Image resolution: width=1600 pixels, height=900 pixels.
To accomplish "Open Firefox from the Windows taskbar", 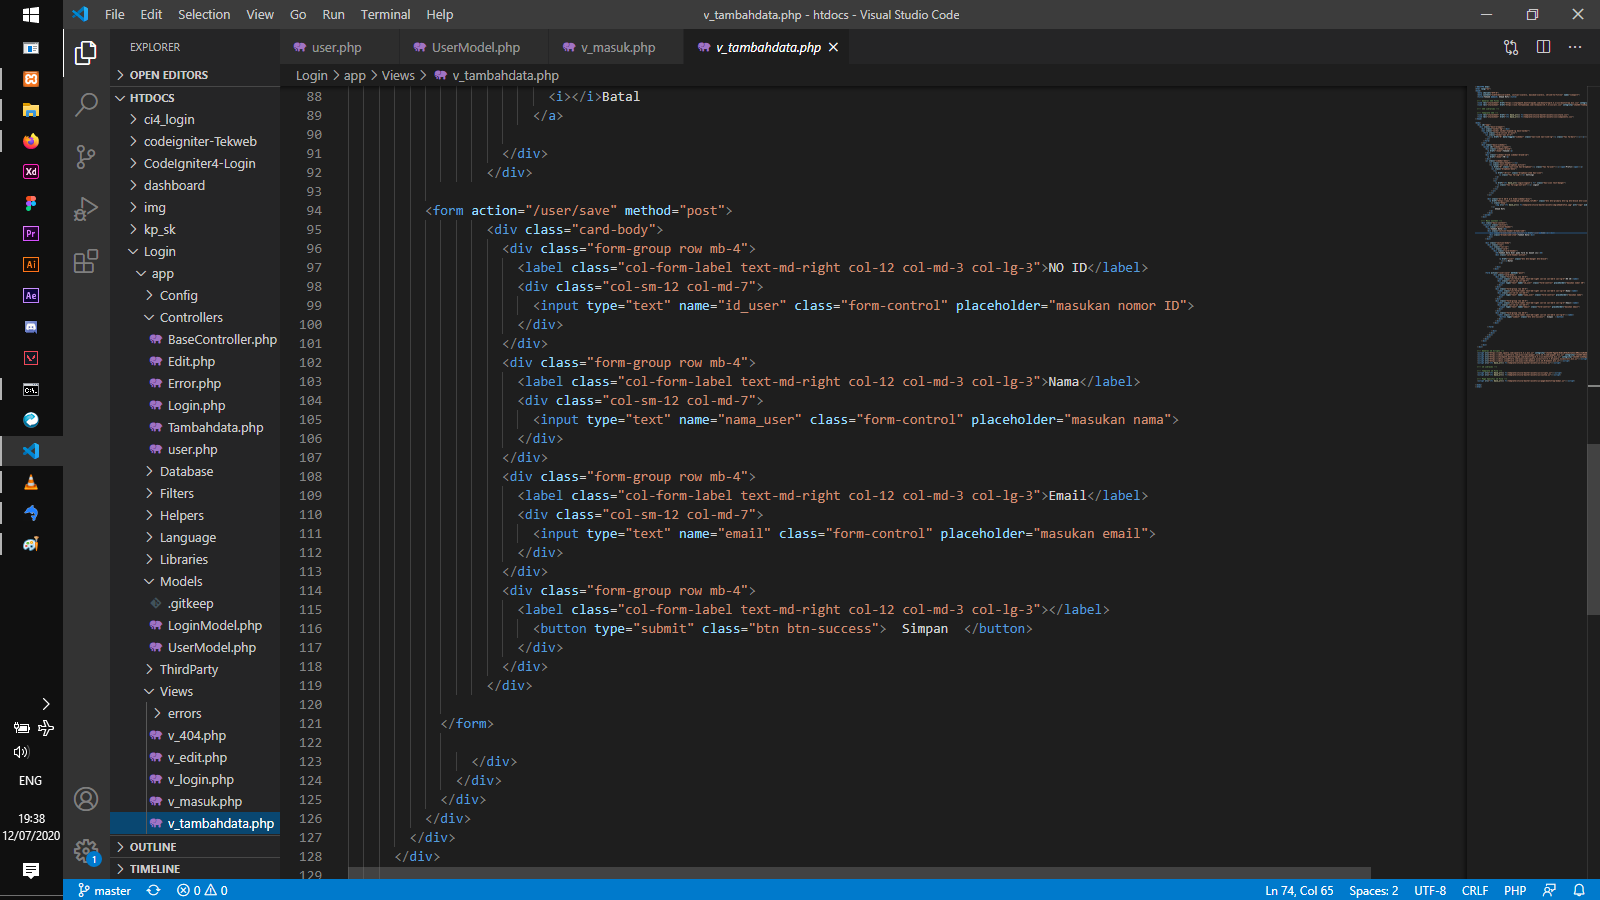I will coord(31,141).
